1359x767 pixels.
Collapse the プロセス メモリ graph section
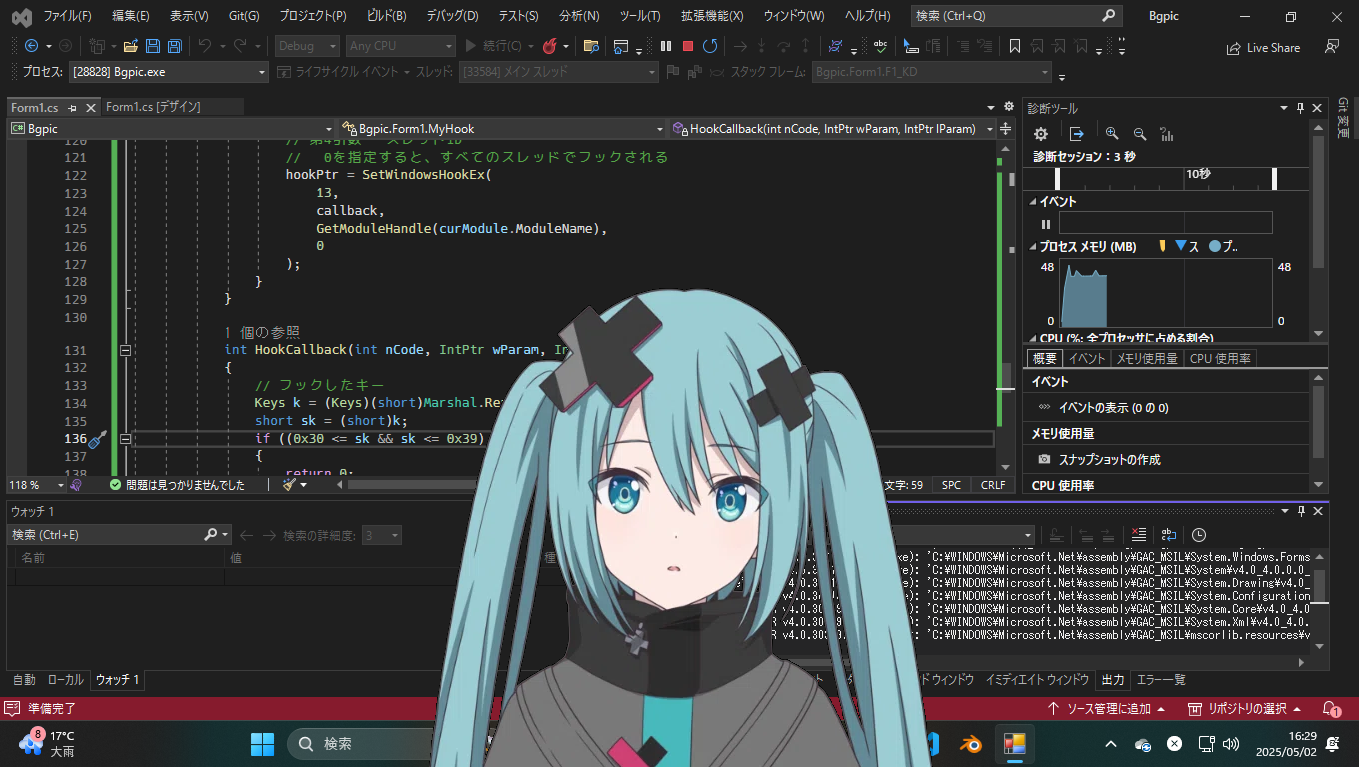1032,247
